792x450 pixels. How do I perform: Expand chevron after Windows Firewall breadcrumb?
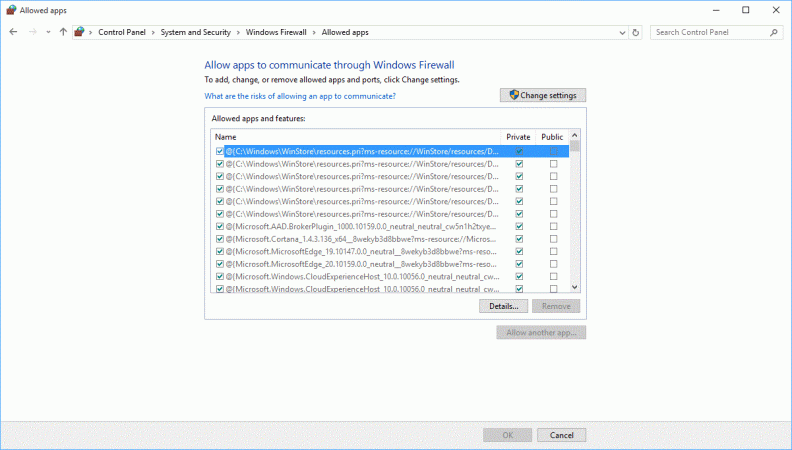pyautogui.click(x=314, y=32)
